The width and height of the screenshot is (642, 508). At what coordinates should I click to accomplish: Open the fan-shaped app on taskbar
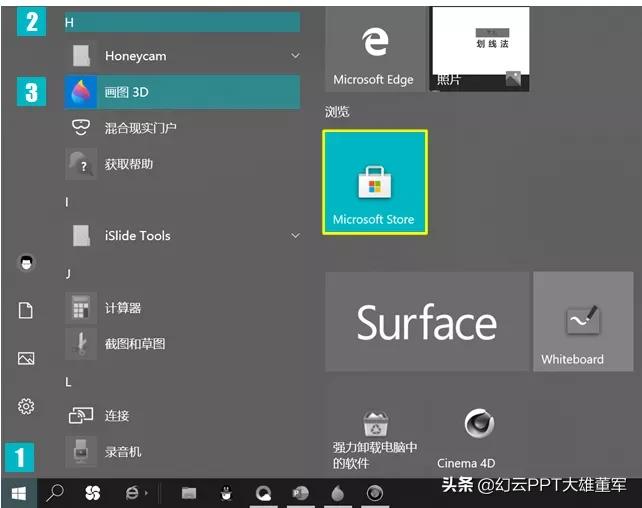click(x=93, y=493)
